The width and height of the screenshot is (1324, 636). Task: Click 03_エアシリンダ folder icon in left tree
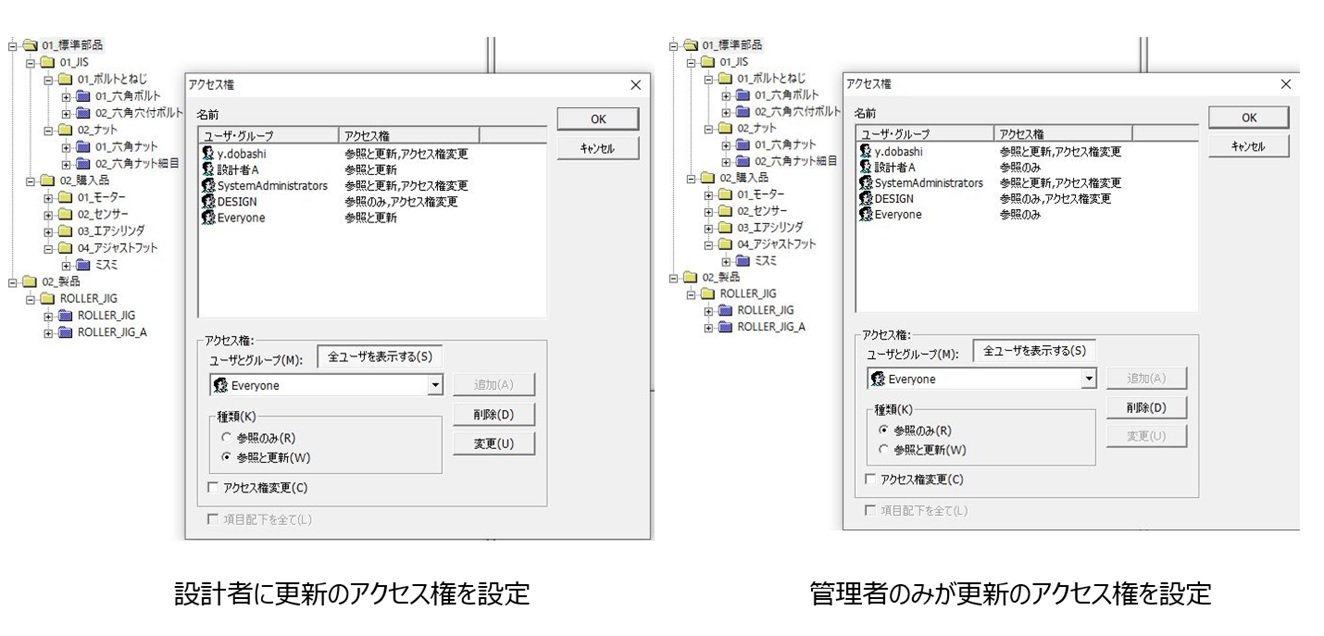(x=67, y=230)
